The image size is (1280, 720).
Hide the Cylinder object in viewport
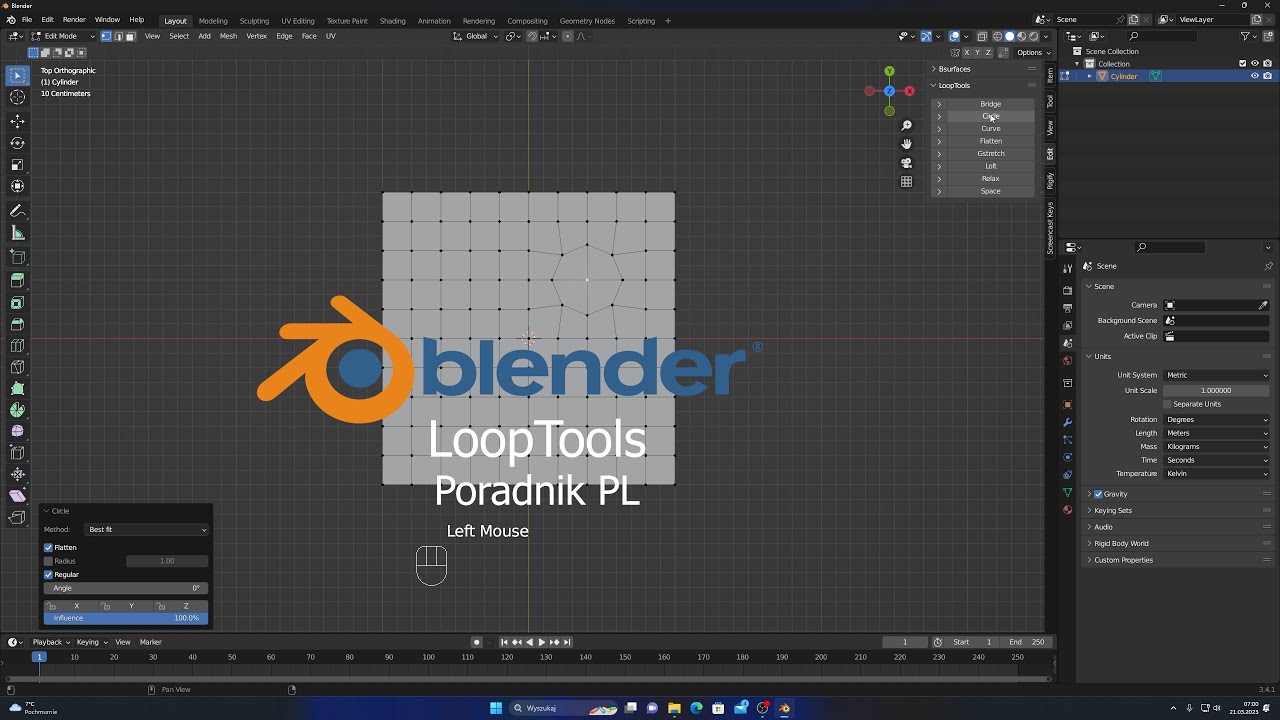pyautogui.click(x=1255, y=76)
